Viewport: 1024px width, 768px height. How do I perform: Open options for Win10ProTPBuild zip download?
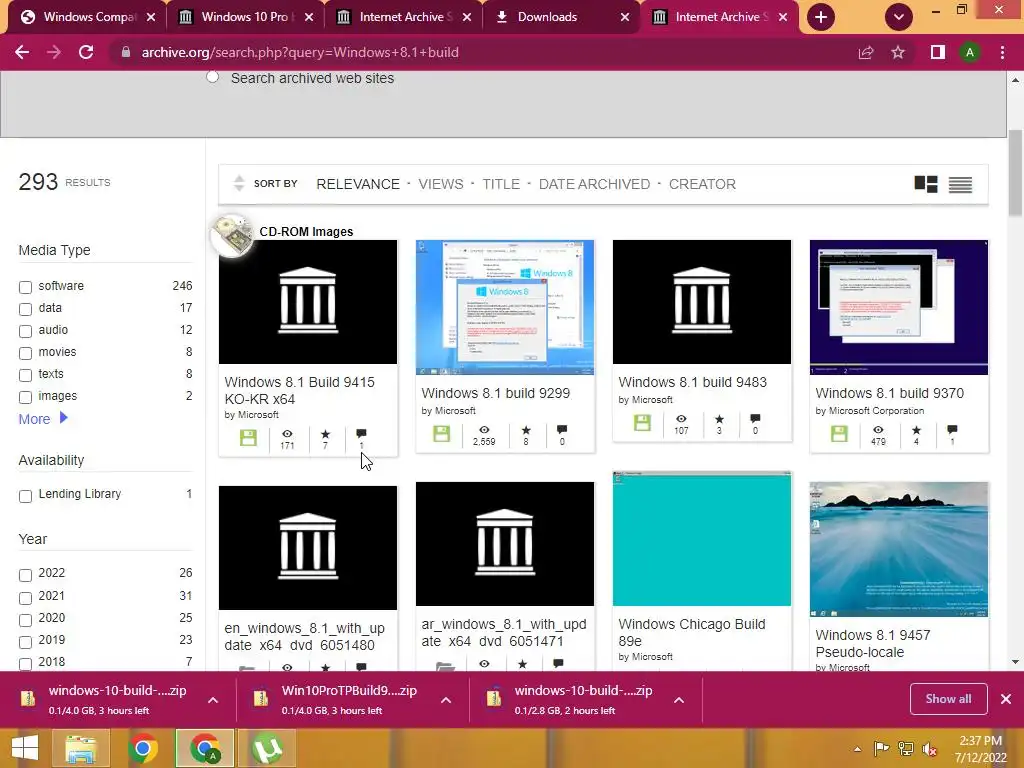point(446,700)
